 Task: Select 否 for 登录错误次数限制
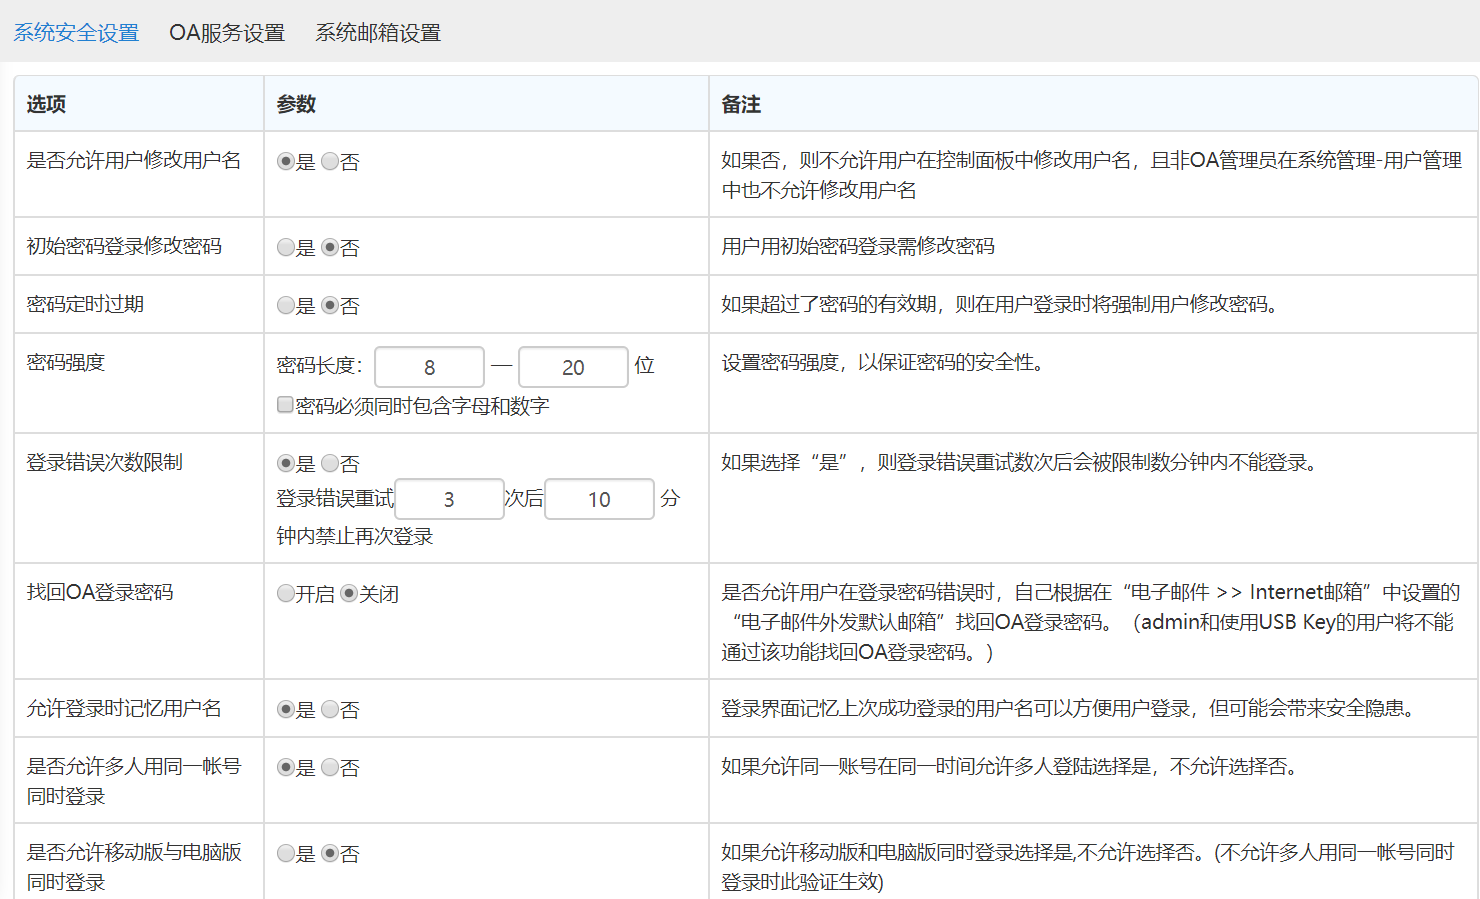tap(330, 464)
